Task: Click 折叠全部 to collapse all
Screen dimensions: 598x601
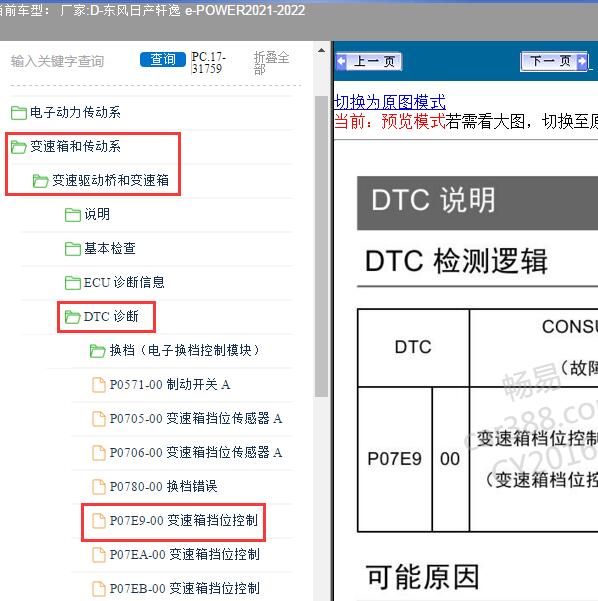Action: tap(271, 62)
